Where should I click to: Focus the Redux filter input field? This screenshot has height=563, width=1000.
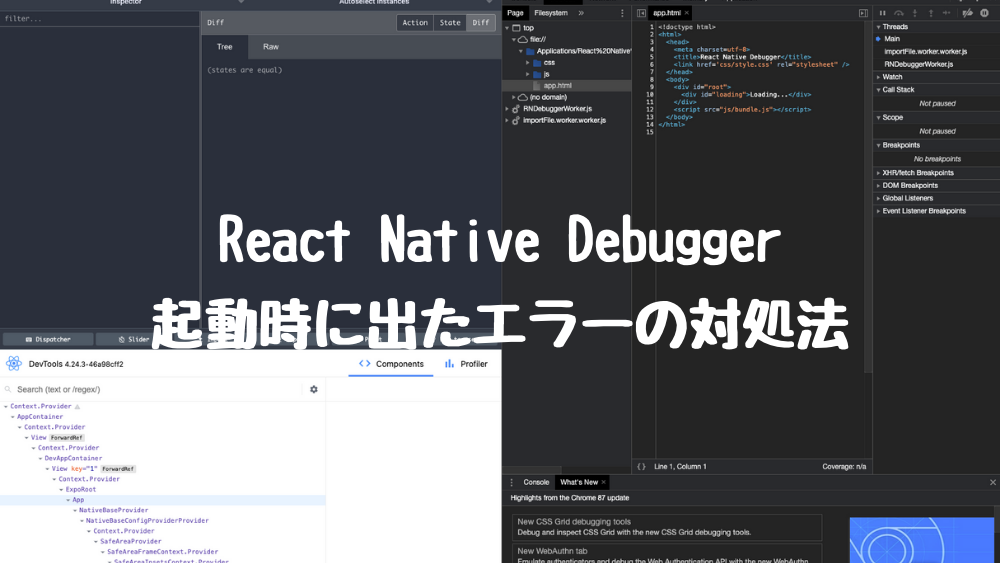click(x=99, y=19)
